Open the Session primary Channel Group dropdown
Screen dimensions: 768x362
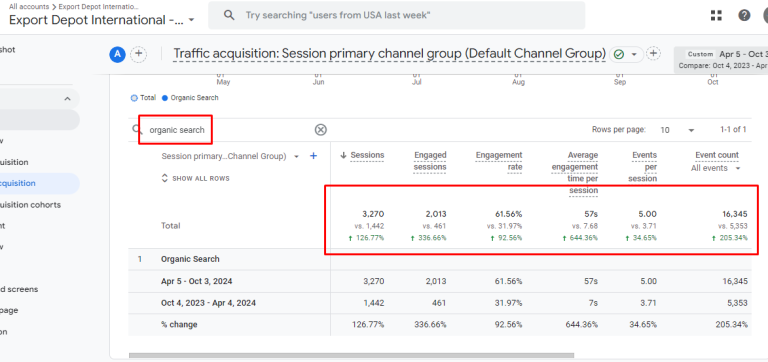[230, 156]
